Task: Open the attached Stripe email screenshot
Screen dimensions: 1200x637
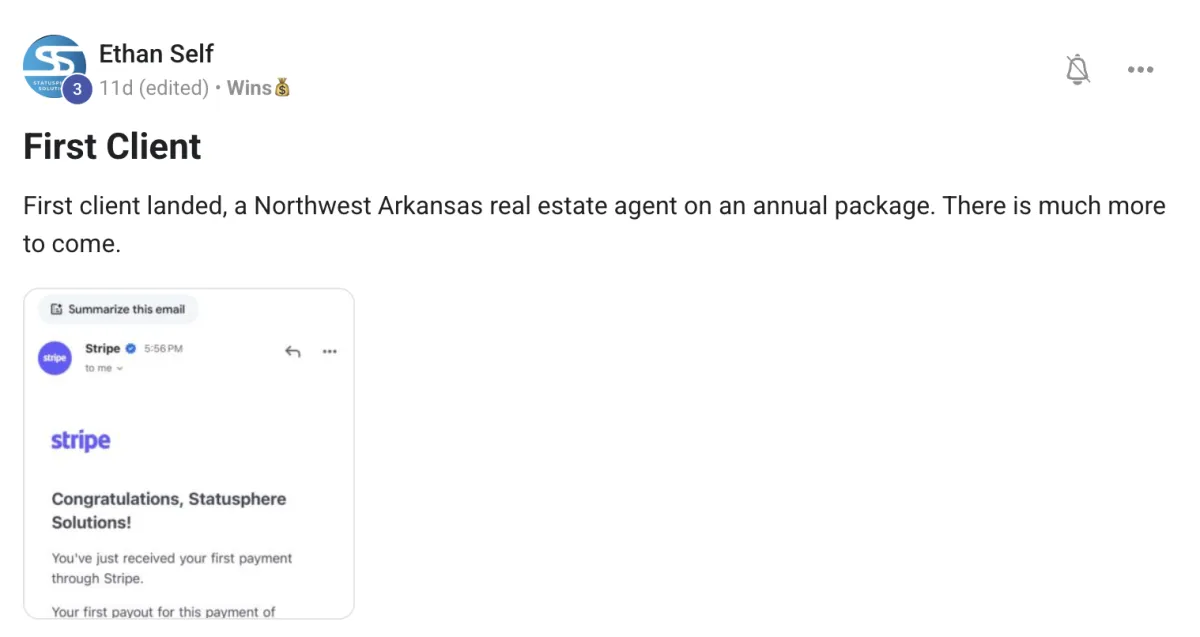Action: (x=189, y=454)
